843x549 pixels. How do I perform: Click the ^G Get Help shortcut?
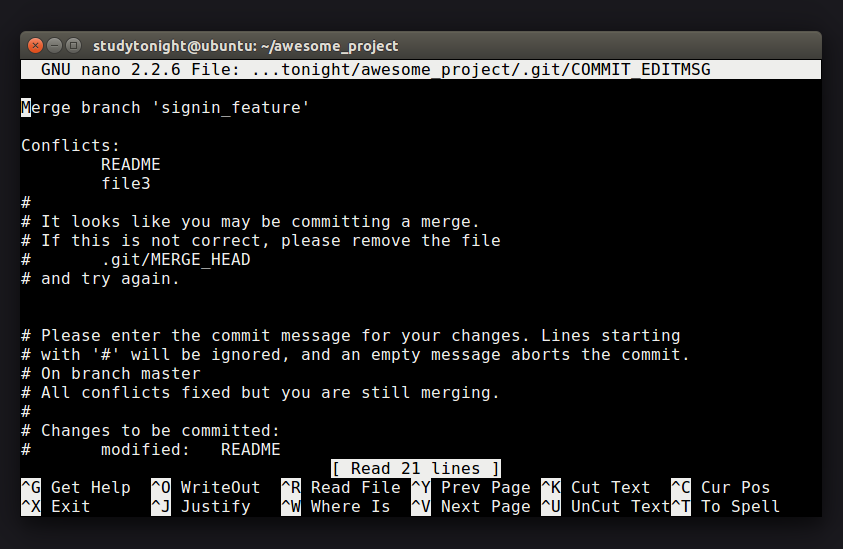tap(76, 487)
